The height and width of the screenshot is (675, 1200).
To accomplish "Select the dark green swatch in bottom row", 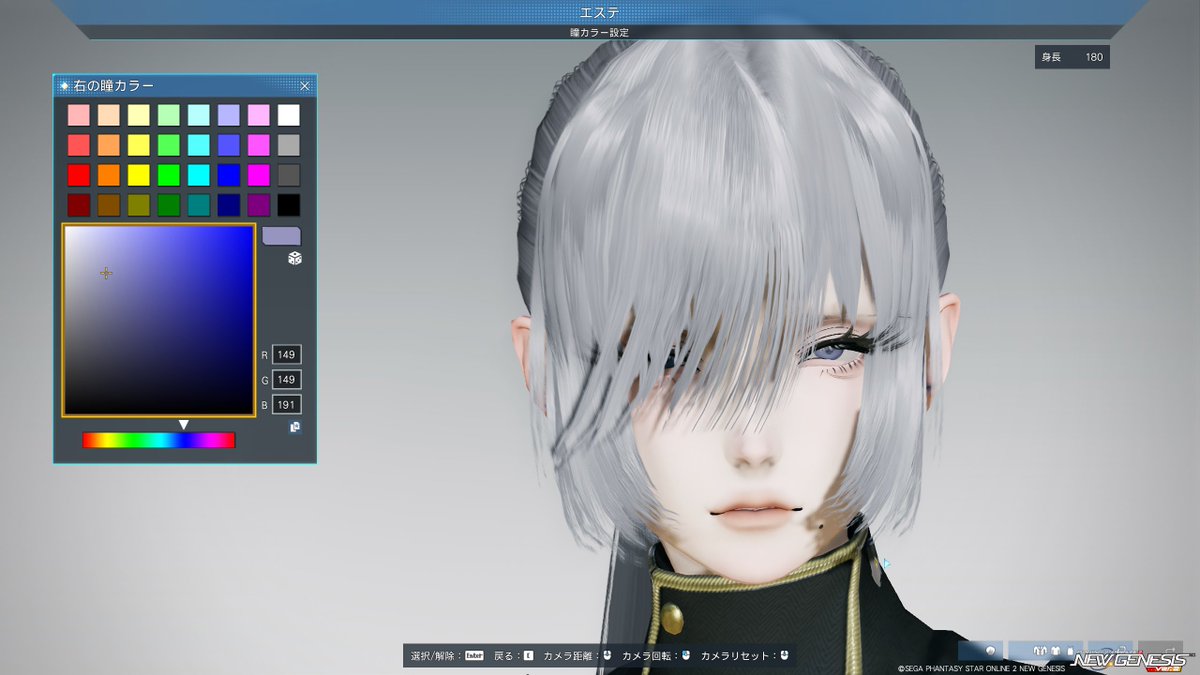I will click(169, 205).
